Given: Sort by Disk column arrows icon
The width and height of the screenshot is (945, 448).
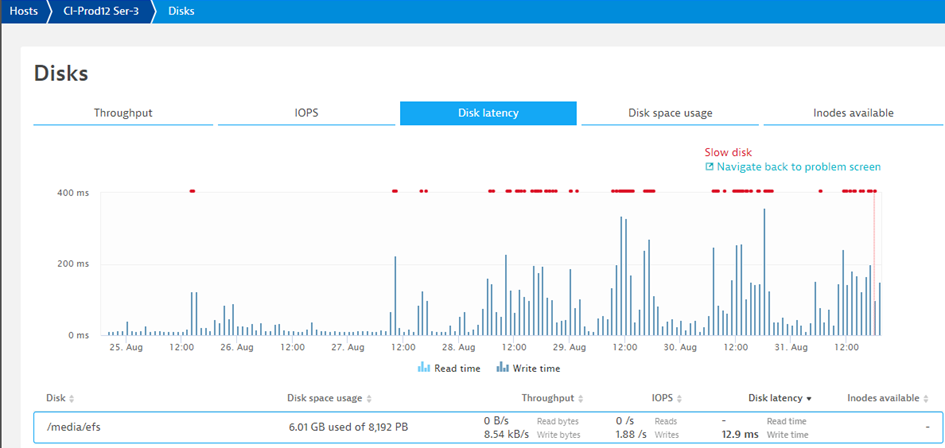Looking at the screenshot, I should pos(72,399).
